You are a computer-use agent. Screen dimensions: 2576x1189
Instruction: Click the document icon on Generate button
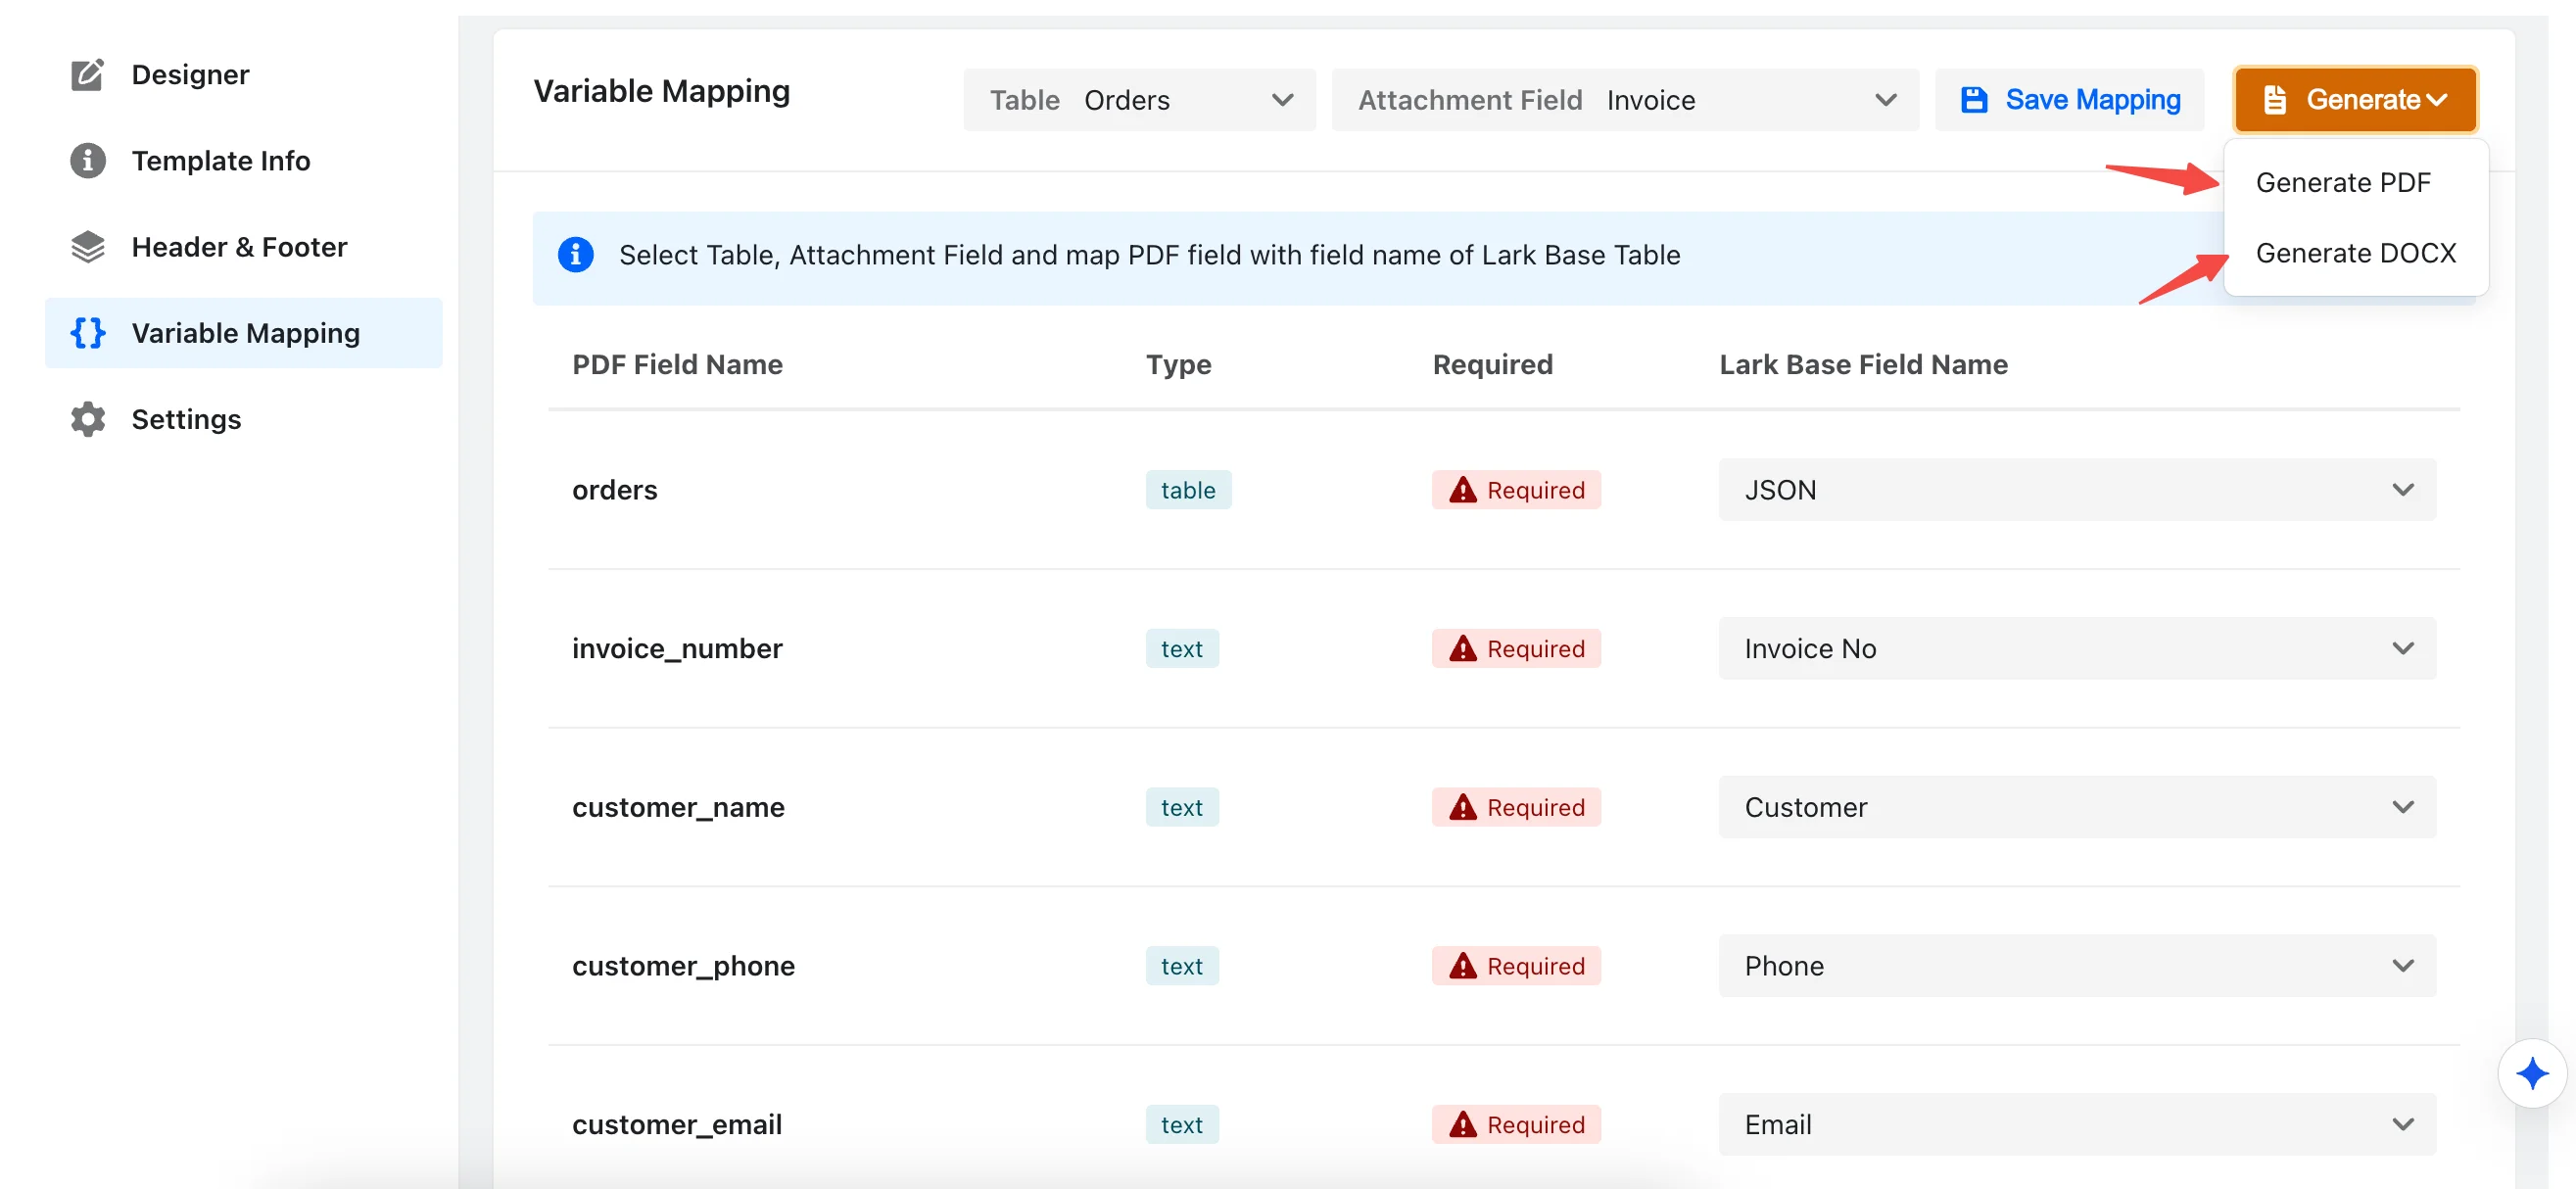pyautogui.click(x=2274, y=100)
